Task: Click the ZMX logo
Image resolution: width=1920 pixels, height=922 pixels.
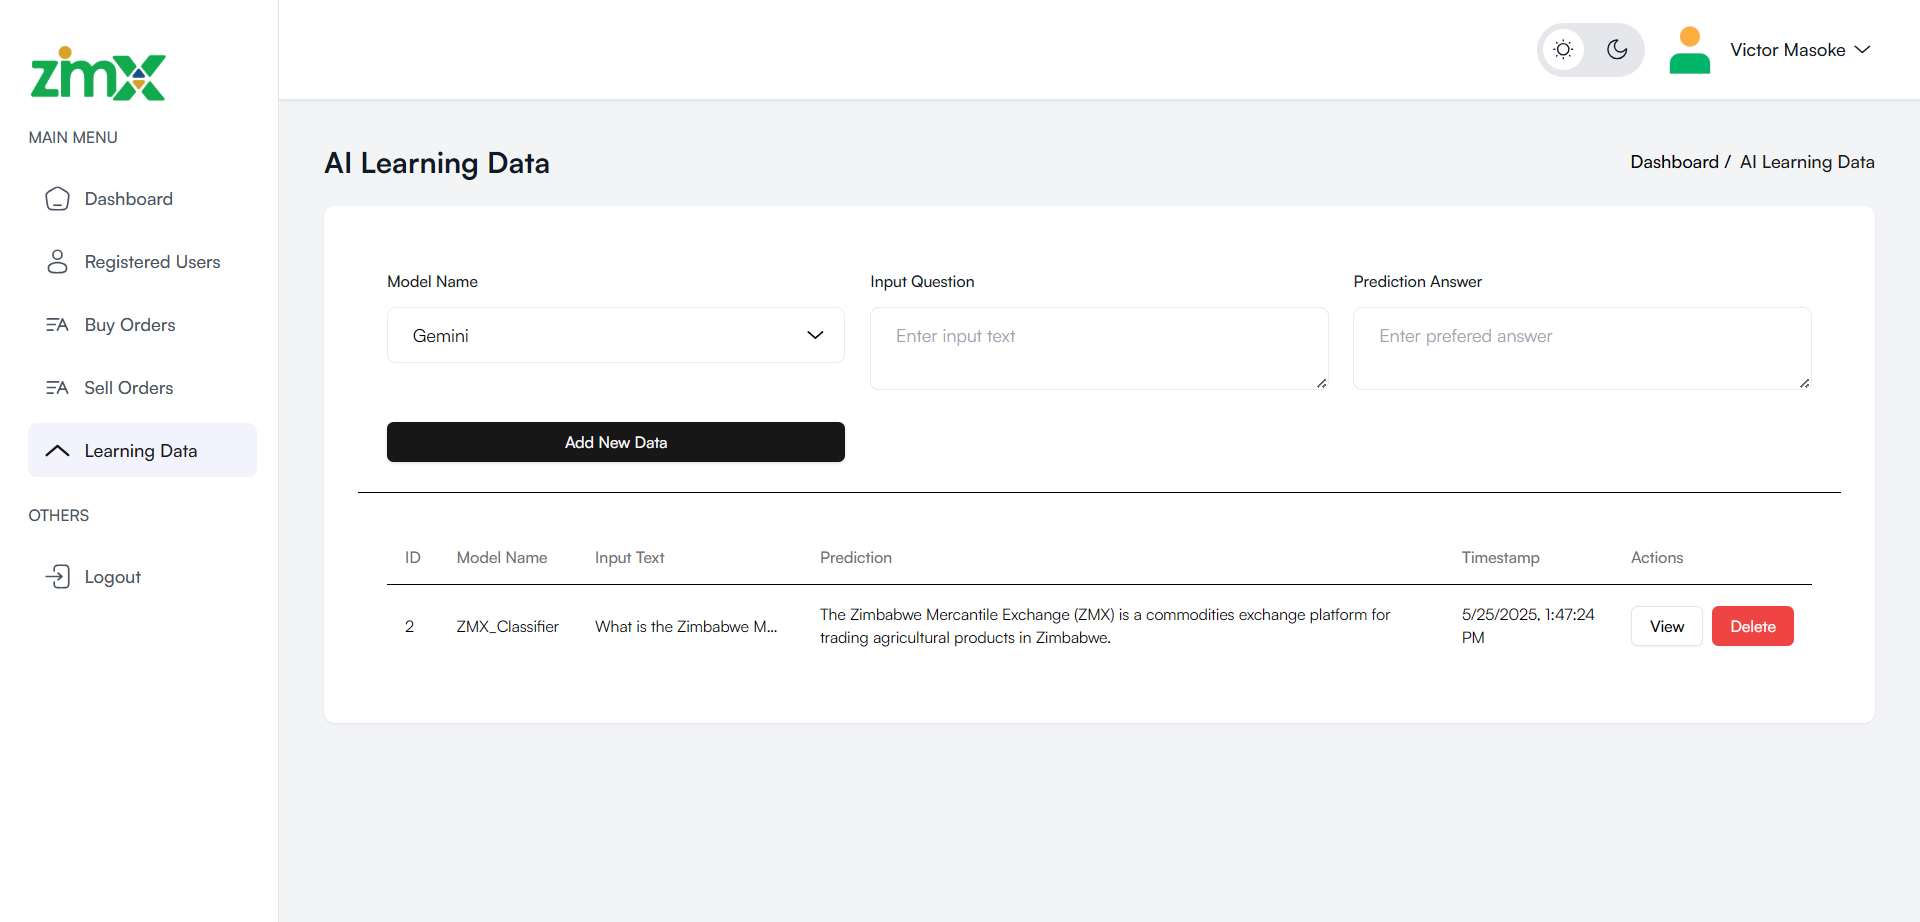Action: tap(98, 75)
